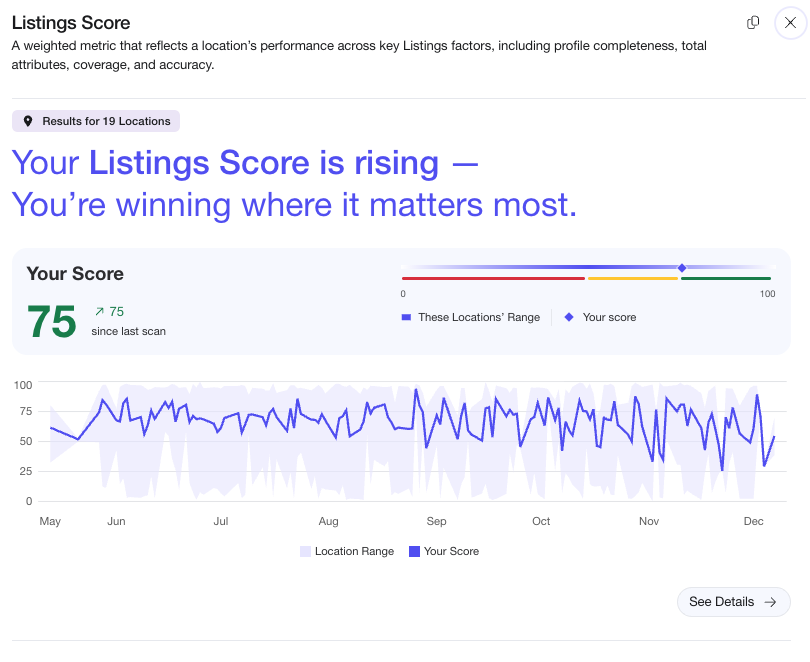Close the Listings Score panel
Screen dimensions: 810x662
[x=790, y=23]
